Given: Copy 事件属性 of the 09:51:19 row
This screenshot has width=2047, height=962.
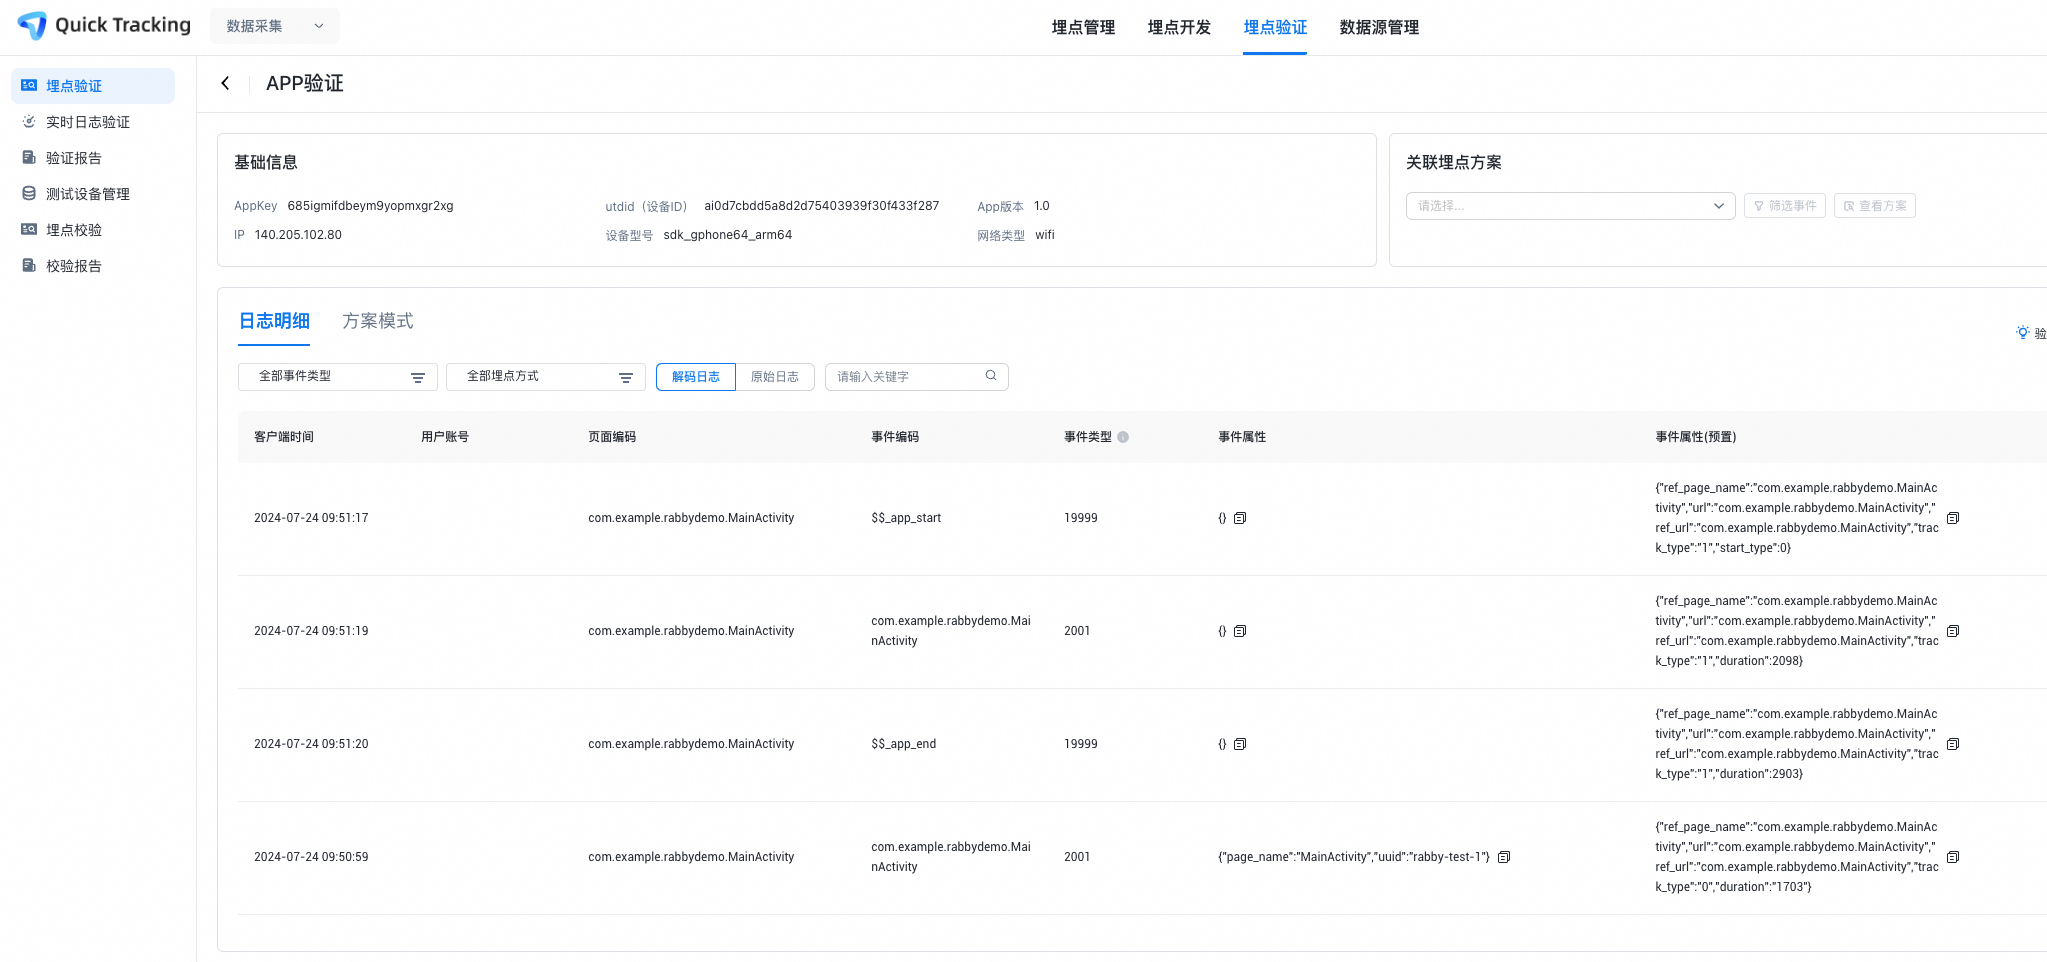Looking at the screenshot, I should click(1240, 631).
